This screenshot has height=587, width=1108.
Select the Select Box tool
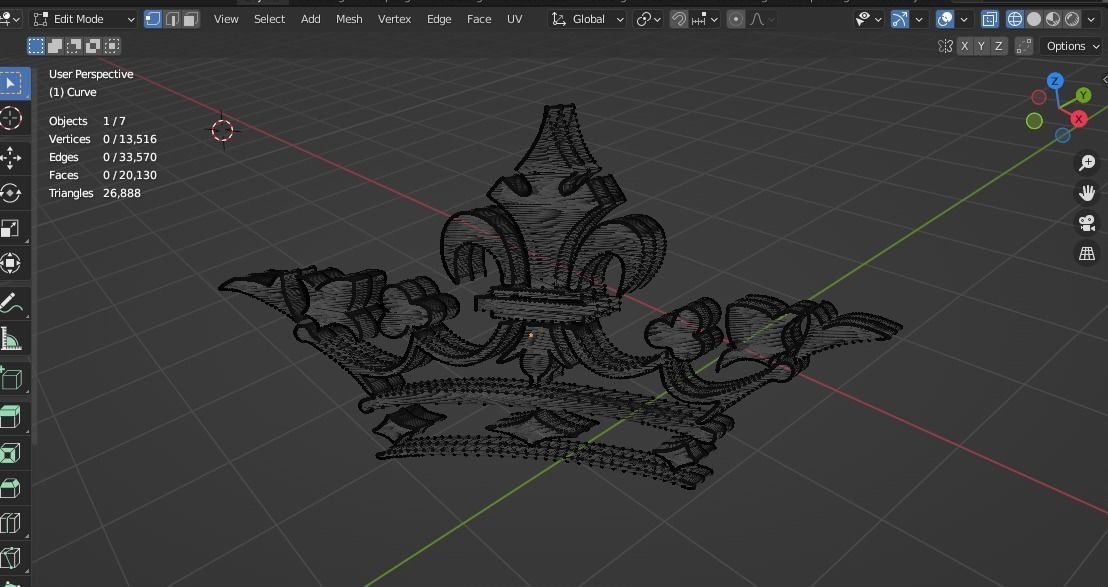[x=12, y=83]
